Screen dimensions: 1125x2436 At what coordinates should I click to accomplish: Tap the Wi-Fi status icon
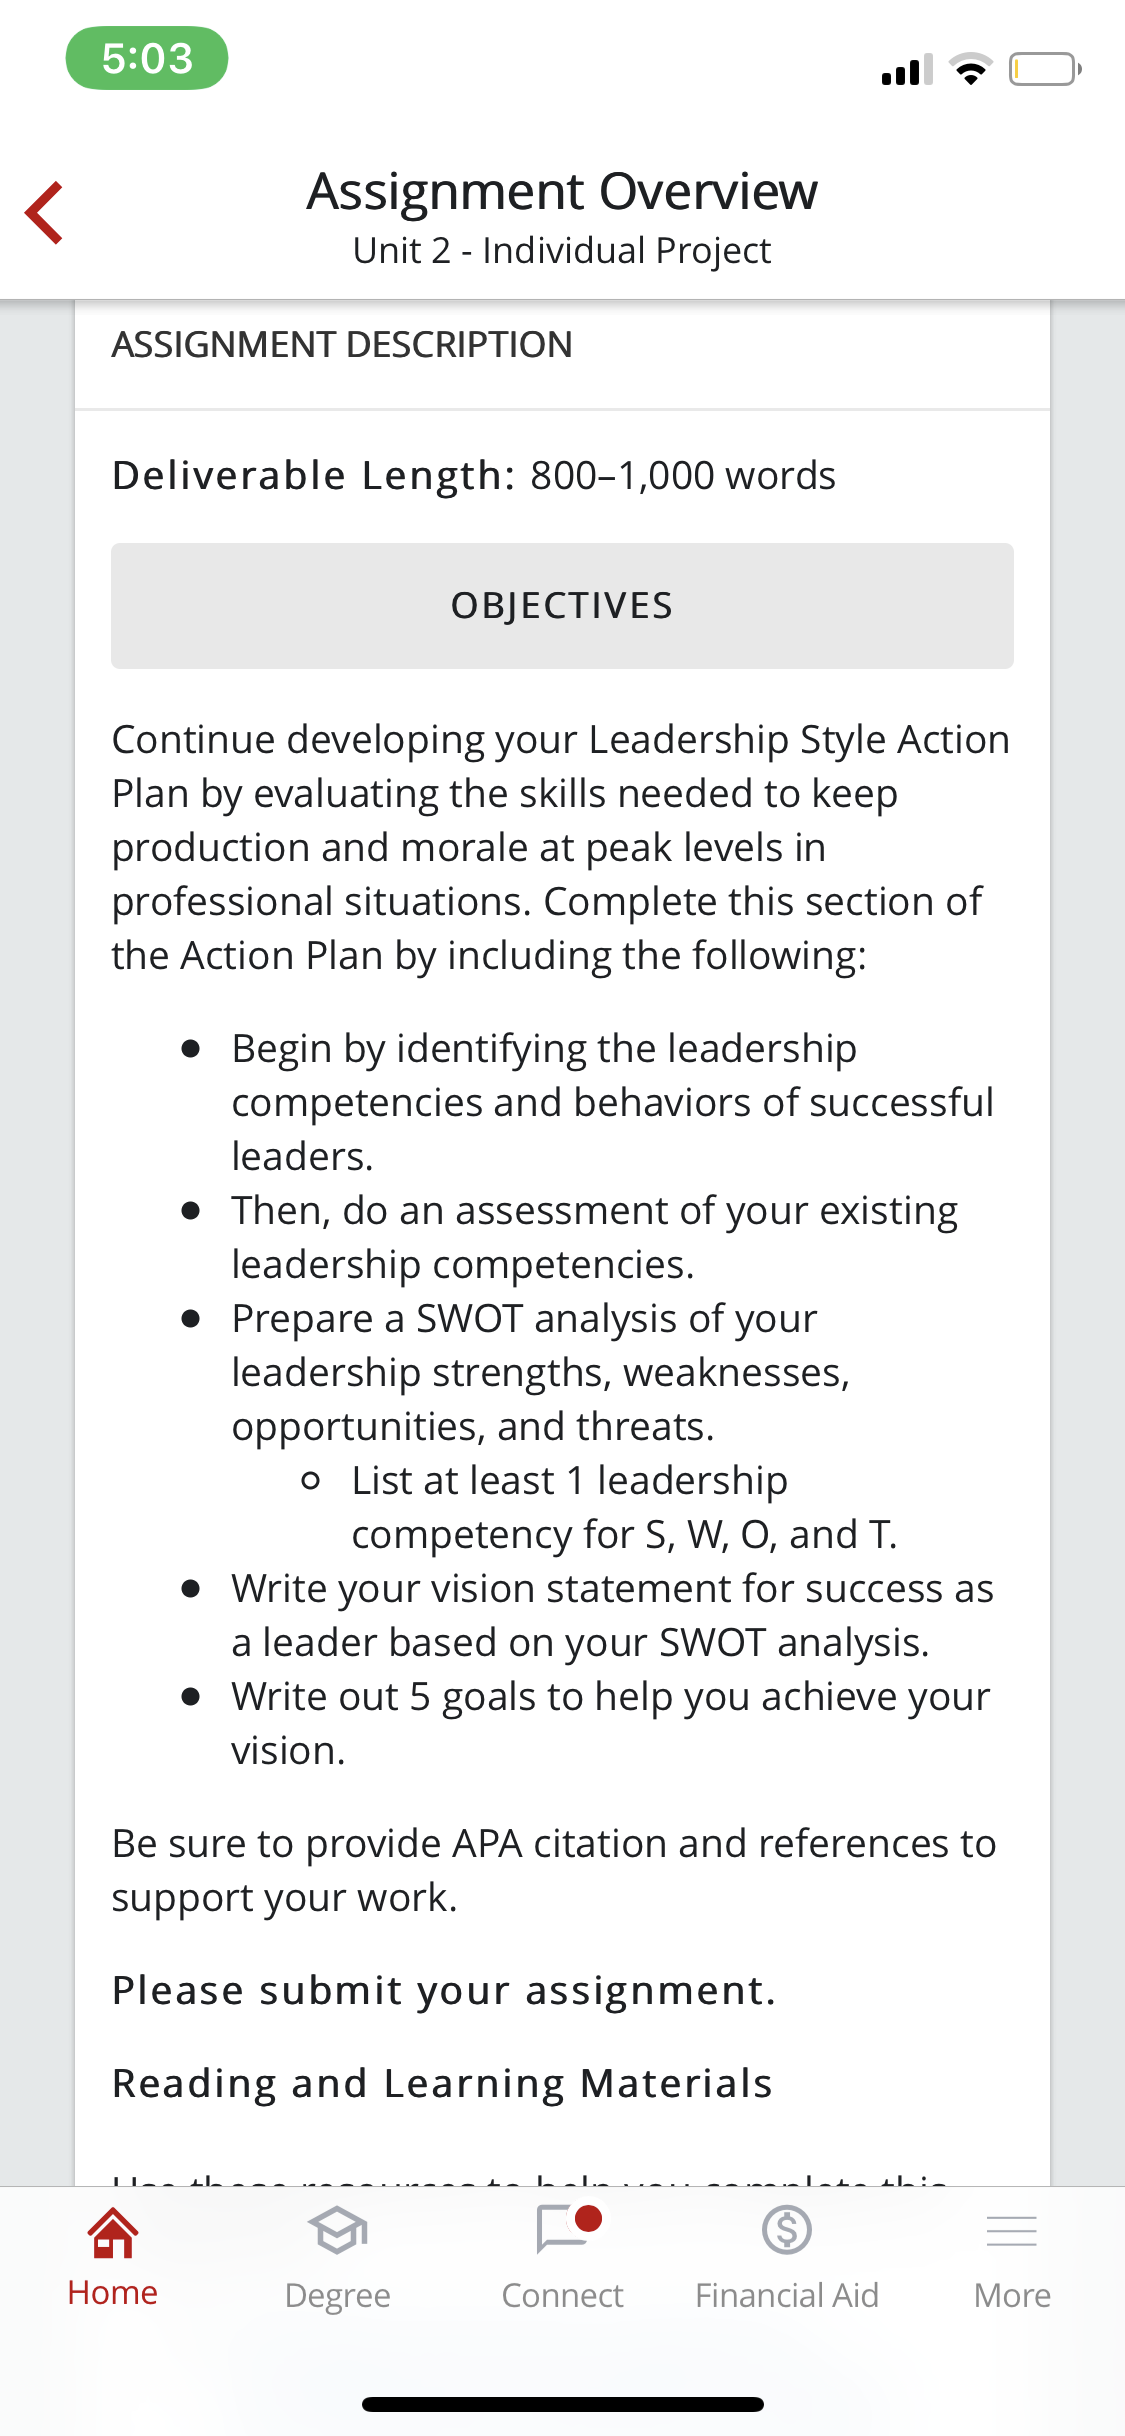[x=970, y=69]
